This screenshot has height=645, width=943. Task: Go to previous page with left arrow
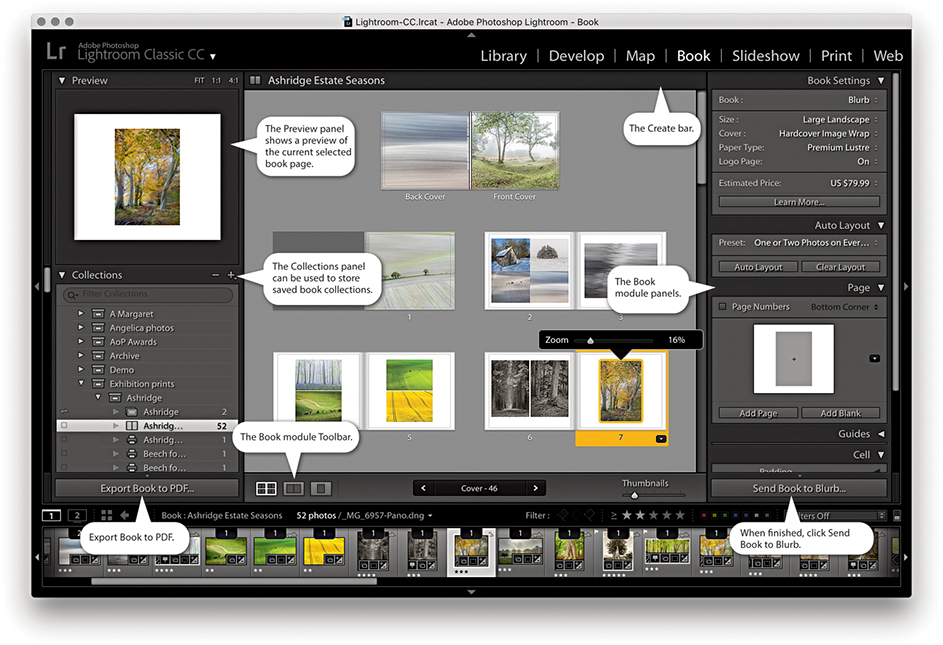(x=423, y=488)
